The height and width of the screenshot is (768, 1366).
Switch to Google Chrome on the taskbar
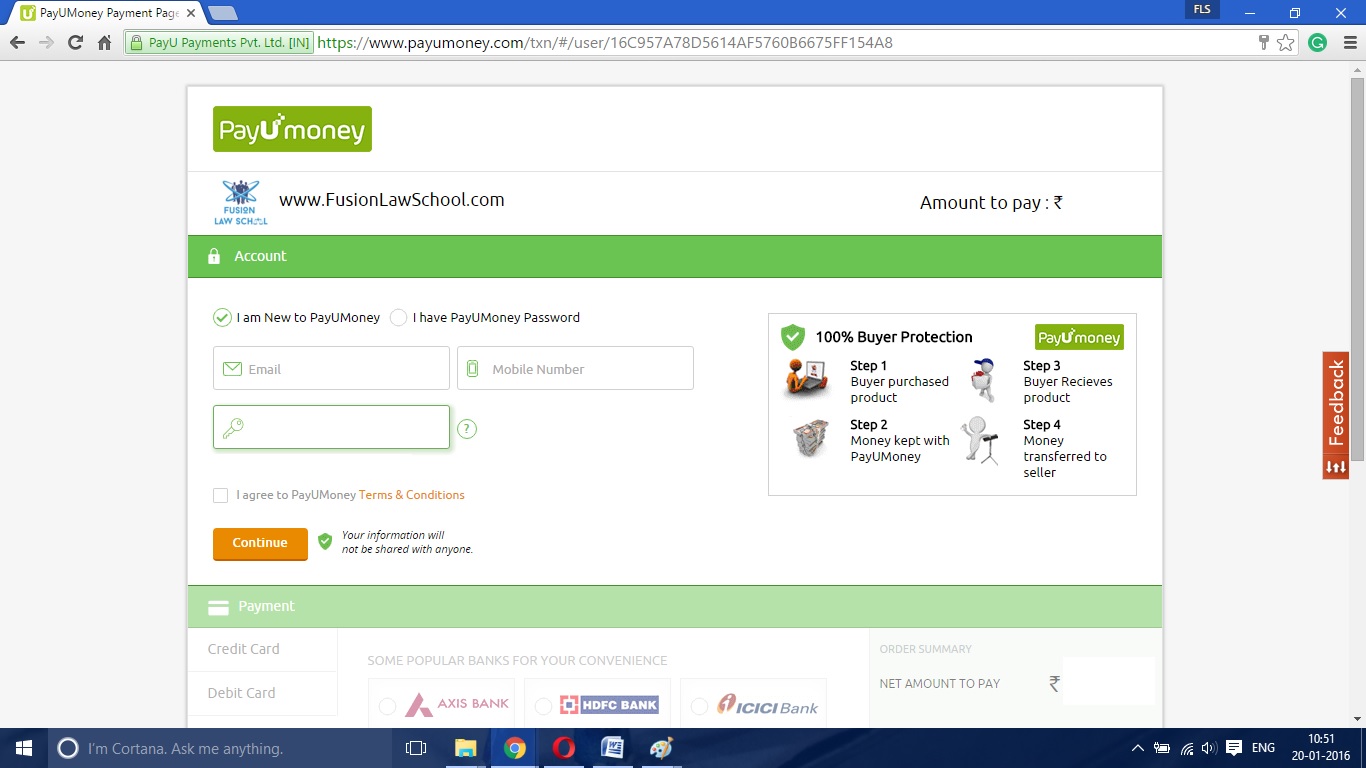pyautogui.click(x=515, y=748)
